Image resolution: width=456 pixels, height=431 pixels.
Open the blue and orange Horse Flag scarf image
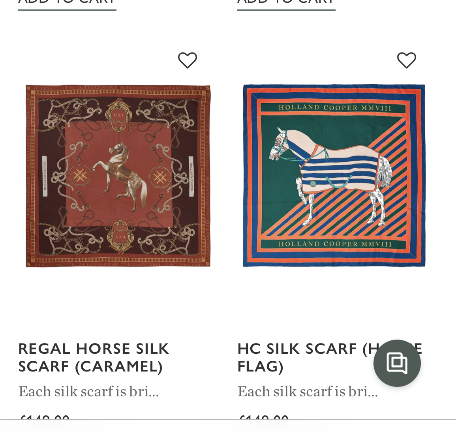[x=334, y=176]
